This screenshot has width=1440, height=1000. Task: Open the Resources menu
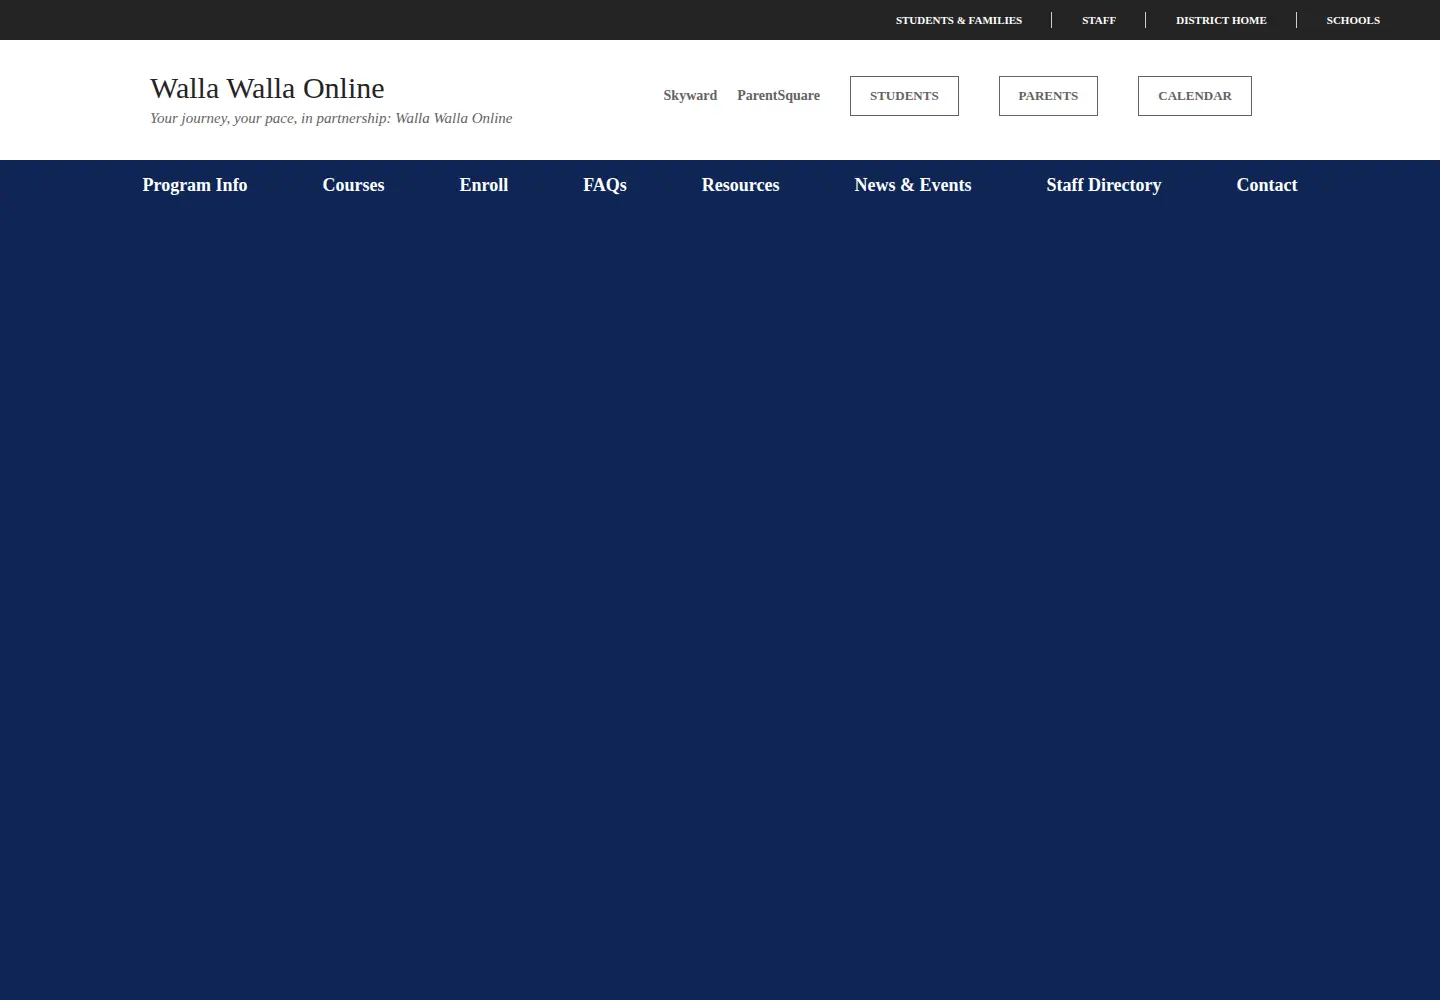[740, 185]
